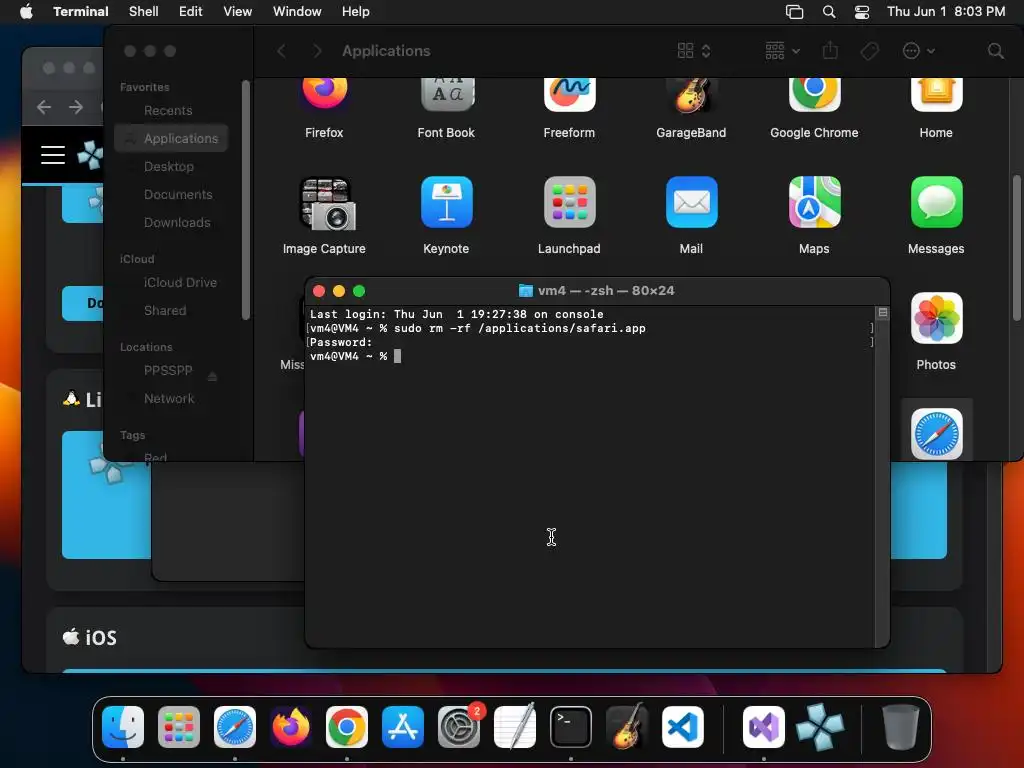Open Google Chrome from the Dock

point(347,726)
